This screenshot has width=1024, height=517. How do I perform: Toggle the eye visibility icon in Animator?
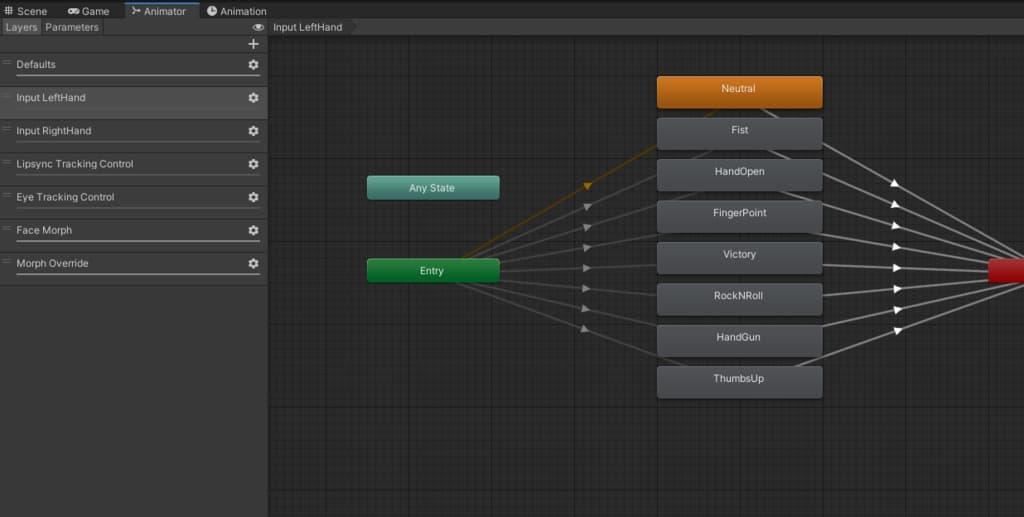(258, 28)
